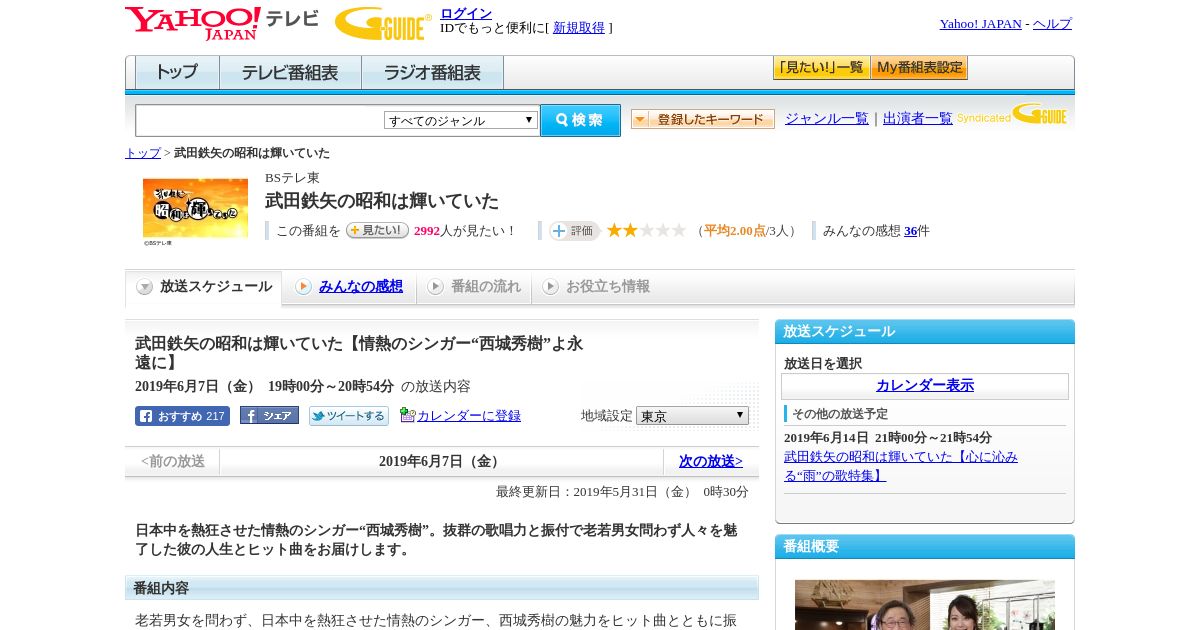Screen dimensions: 1200x630
Task: Click the BSテレ東 channel name
Action: click(292, 178)
